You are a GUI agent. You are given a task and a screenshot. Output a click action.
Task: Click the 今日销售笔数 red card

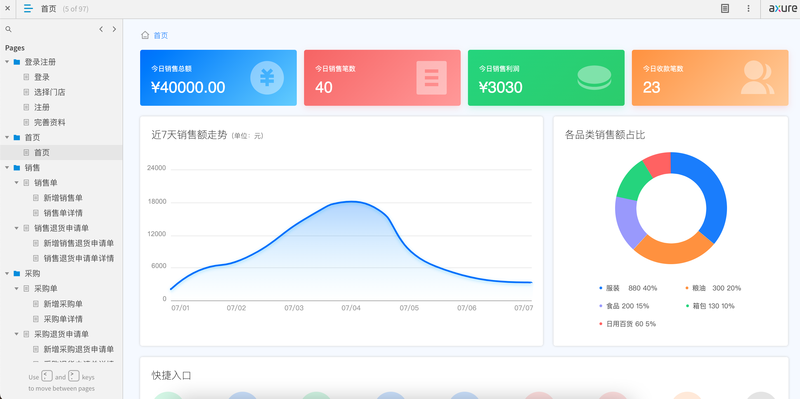click(x=382, y=78)
